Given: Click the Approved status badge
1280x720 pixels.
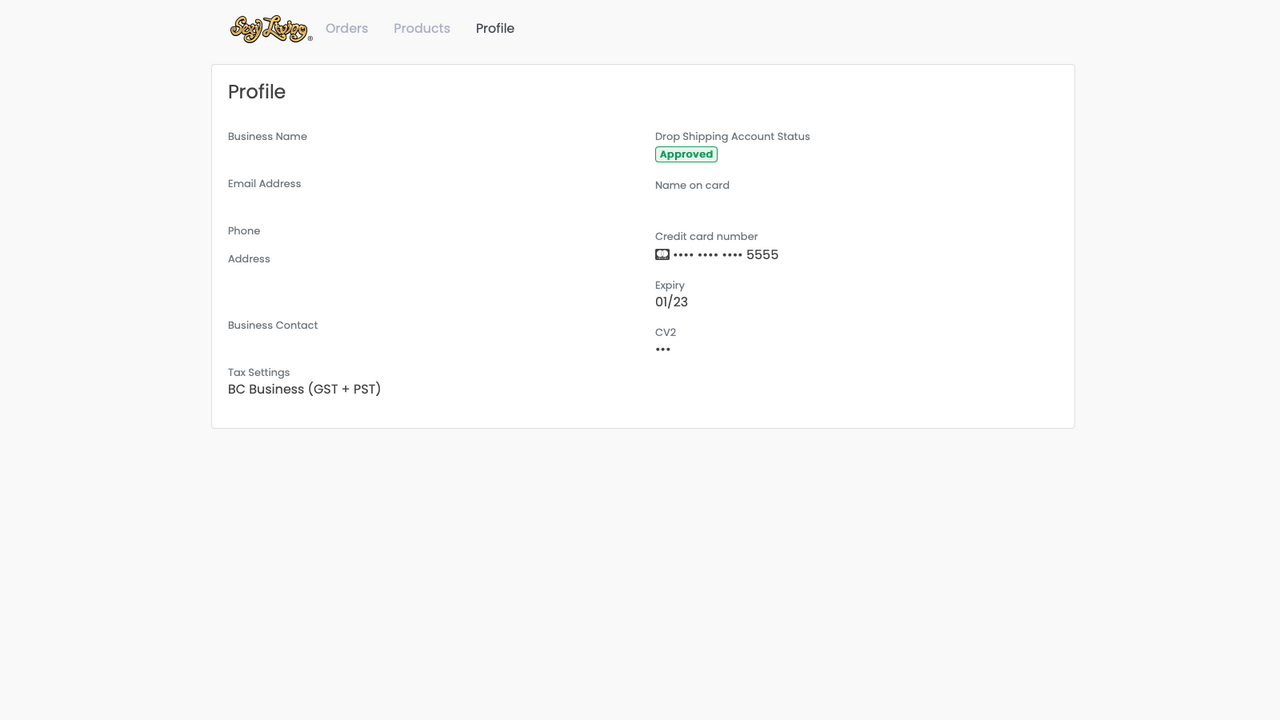Looking at the screenshot, I should [685, 154].
